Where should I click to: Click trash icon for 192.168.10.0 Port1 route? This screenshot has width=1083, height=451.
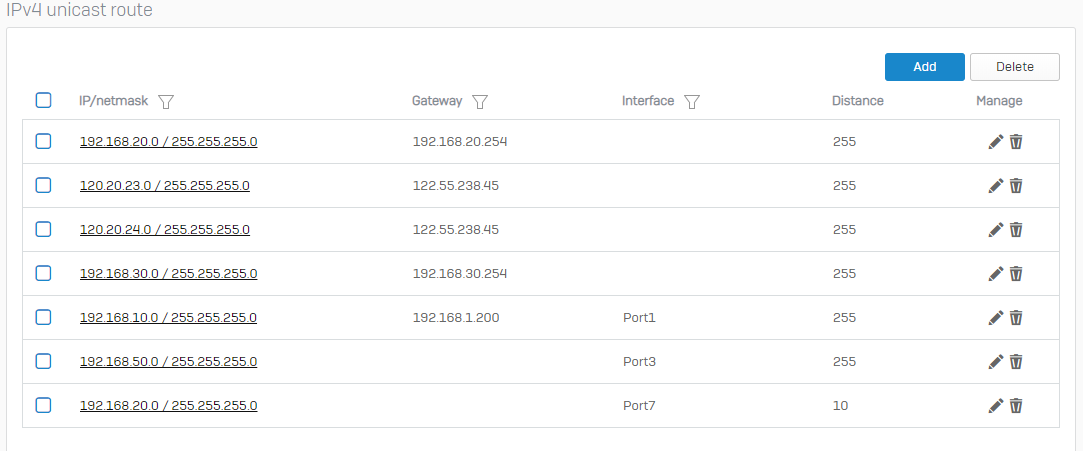[x=1016, y=318]
